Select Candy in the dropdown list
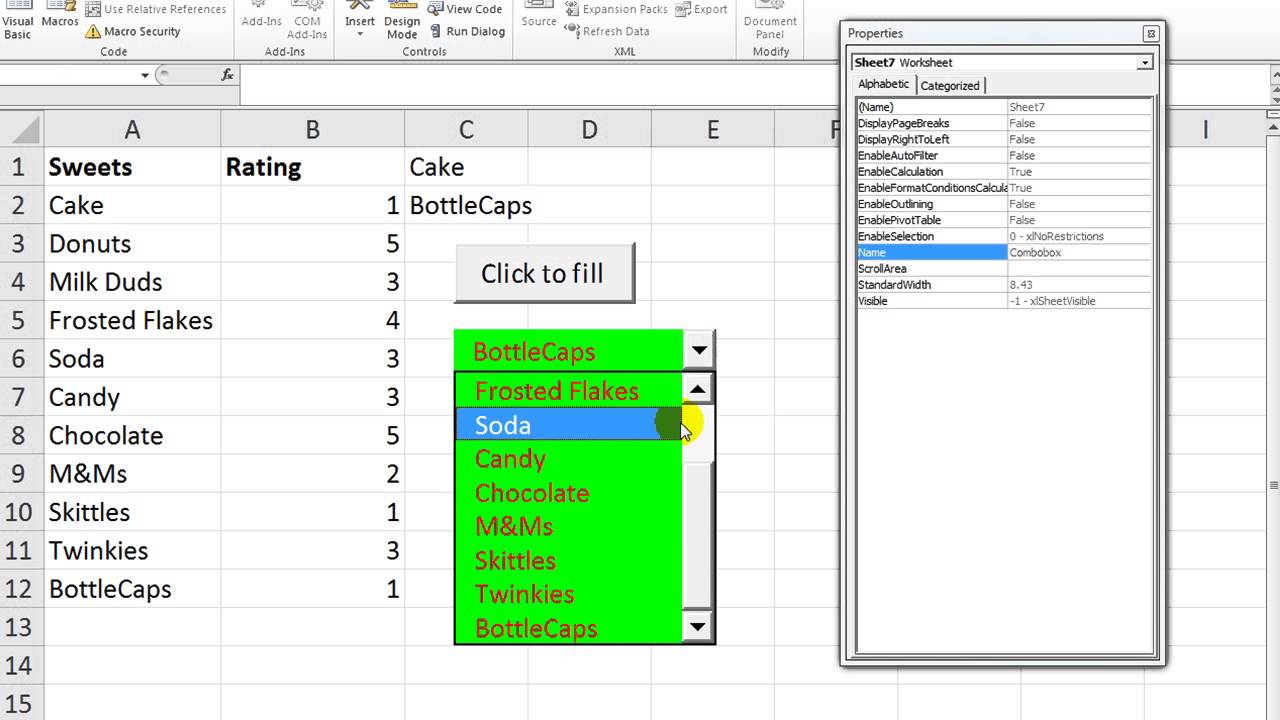This screenshot has height=720, width=1280. pyautogui.click(x=568, y=459)
